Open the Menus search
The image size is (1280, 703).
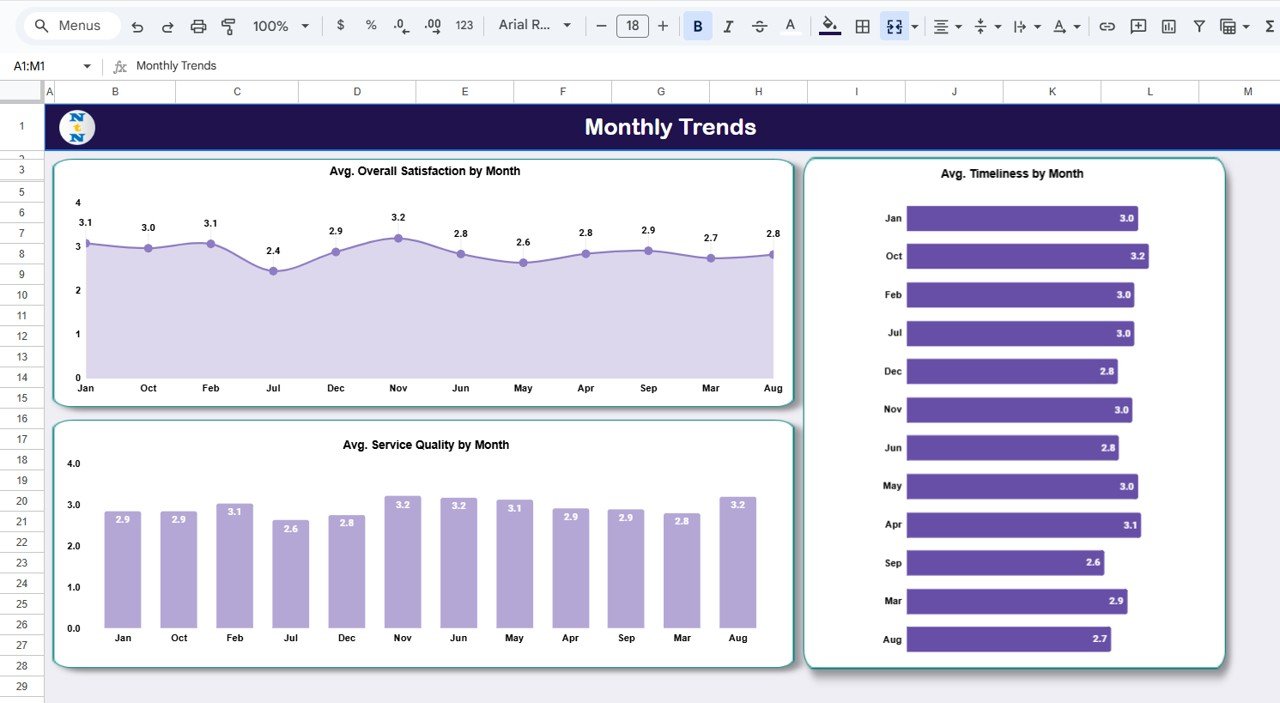[68, 26]
